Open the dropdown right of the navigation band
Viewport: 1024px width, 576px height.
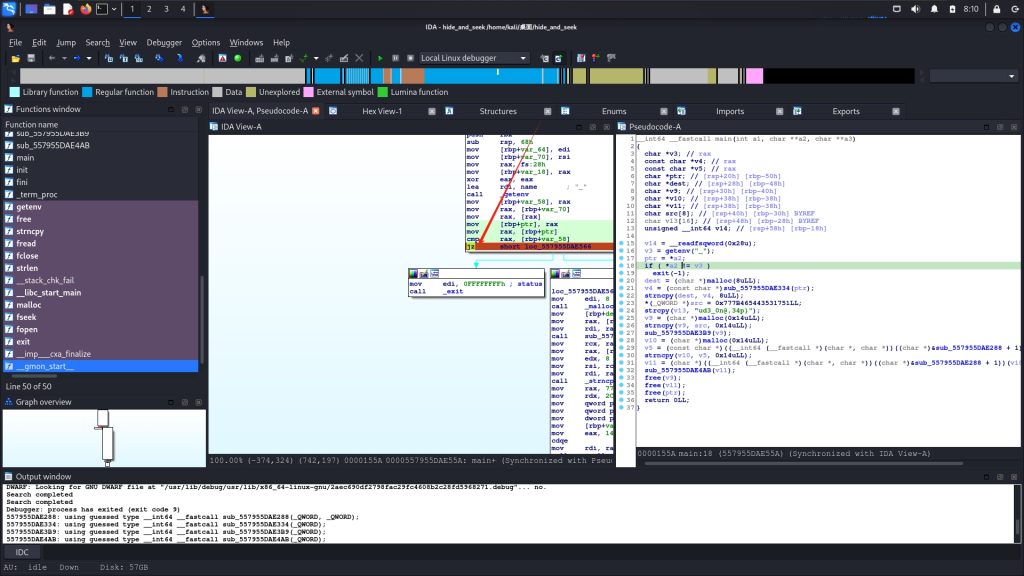click(973, 76)
